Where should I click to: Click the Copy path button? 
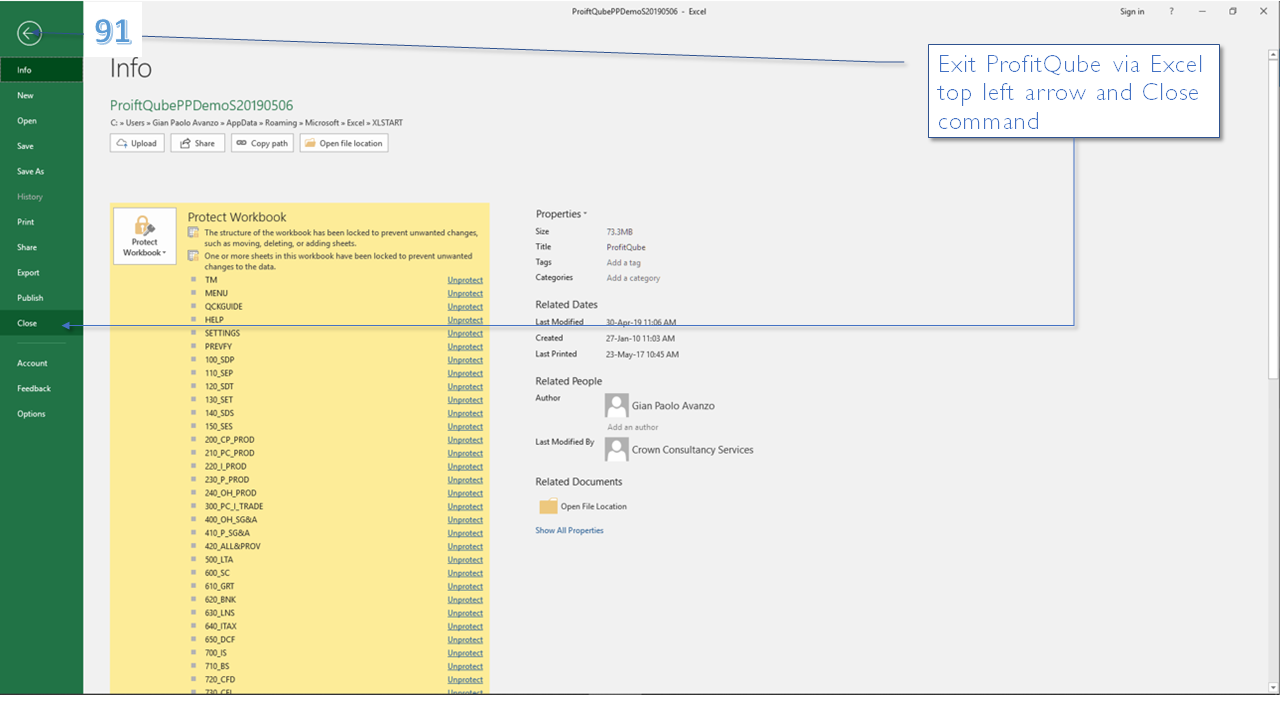(x=262, y=143)
